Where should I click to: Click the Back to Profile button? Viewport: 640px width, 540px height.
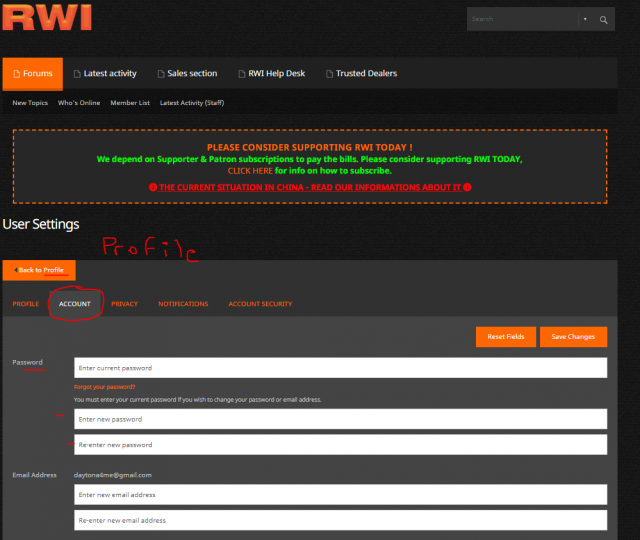[39, 270]
